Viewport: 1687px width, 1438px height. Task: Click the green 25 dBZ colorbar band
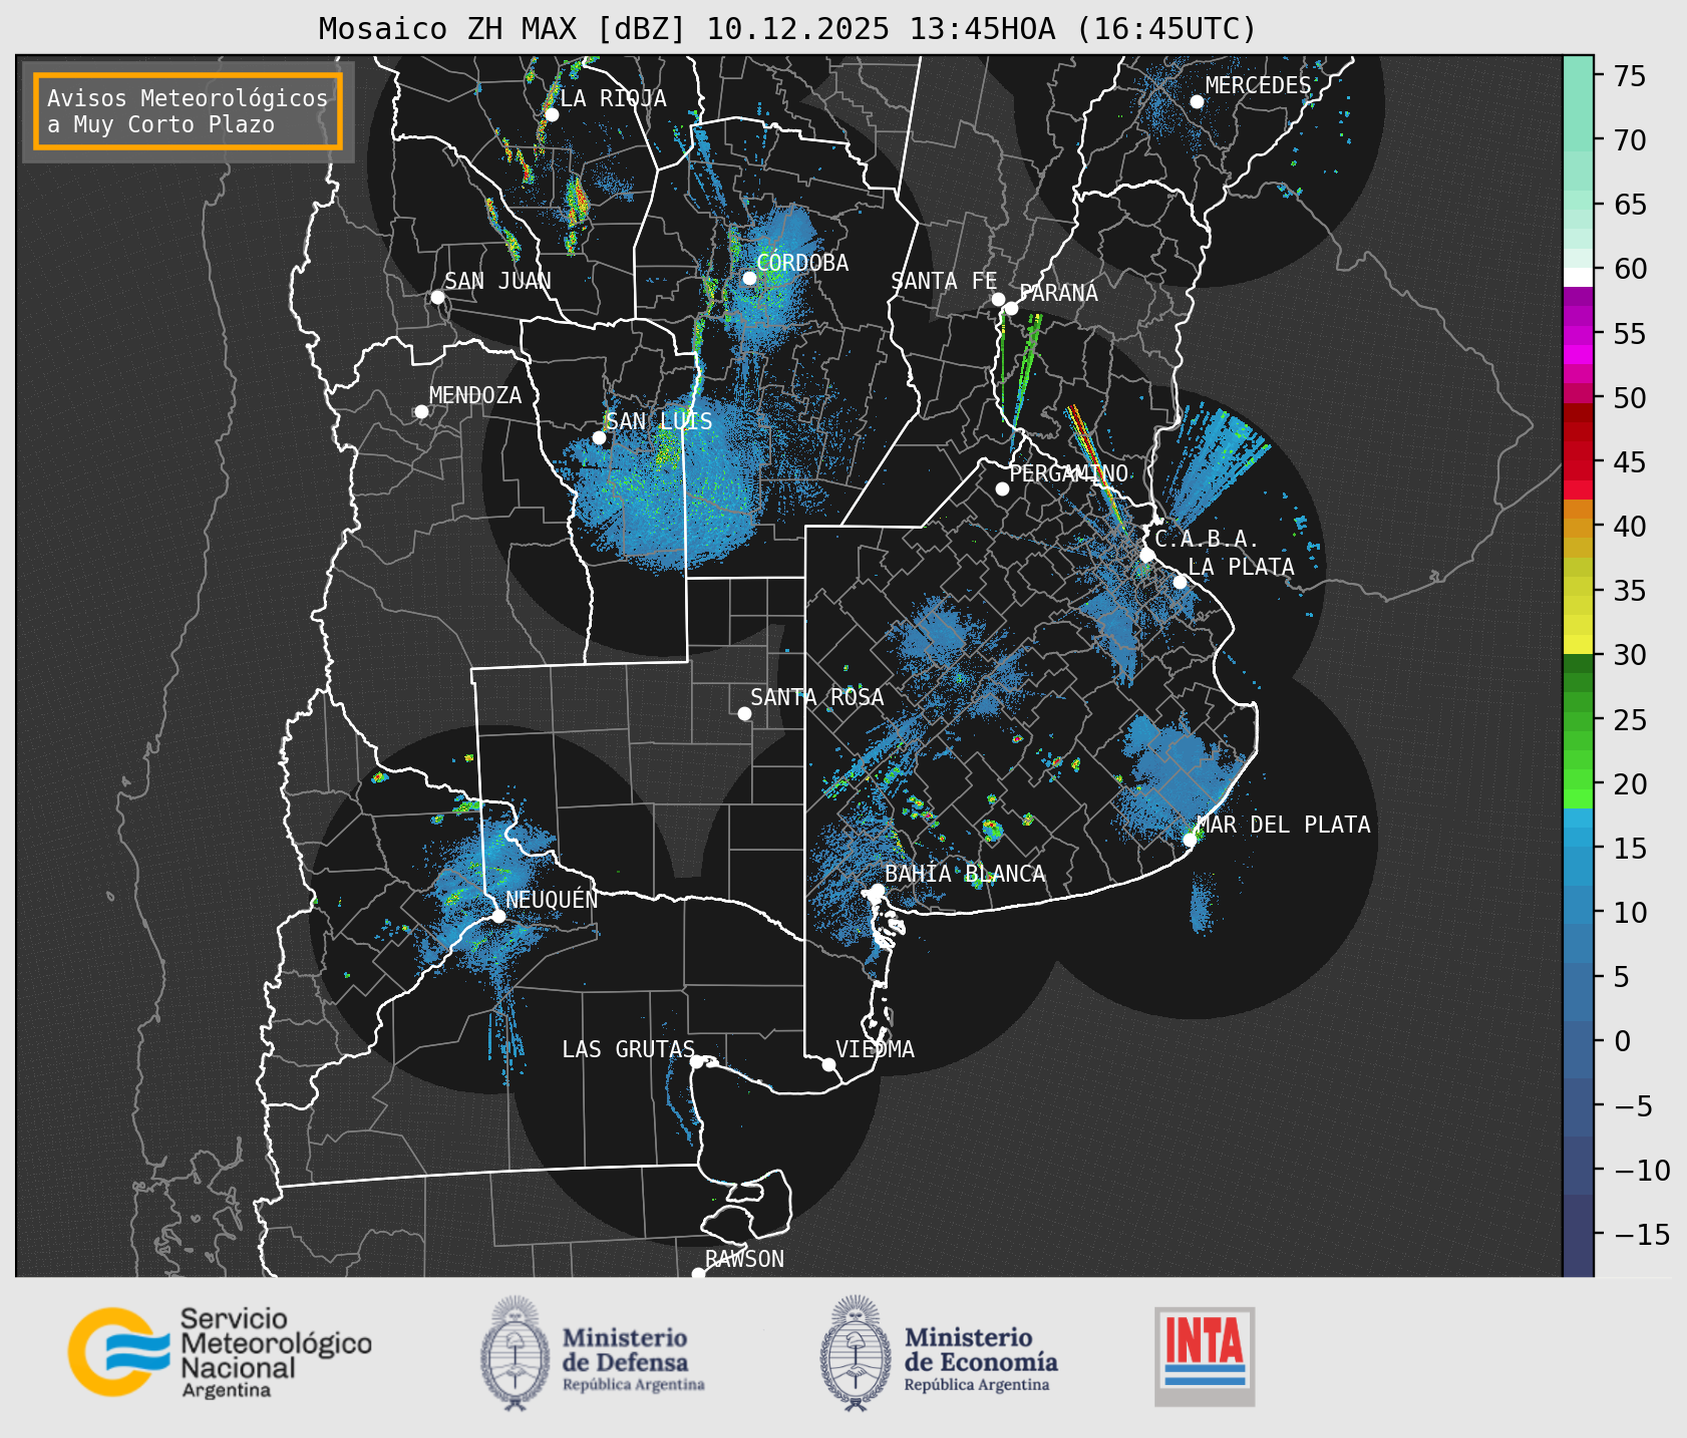(x=1578, y=720)
